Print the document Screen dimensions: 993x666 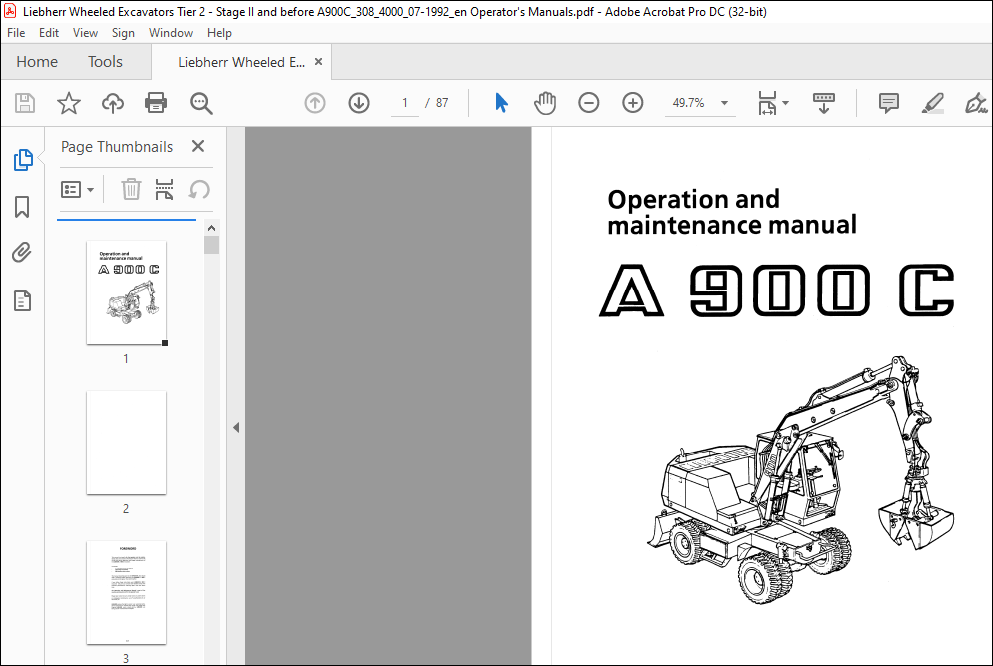[156, 103]
